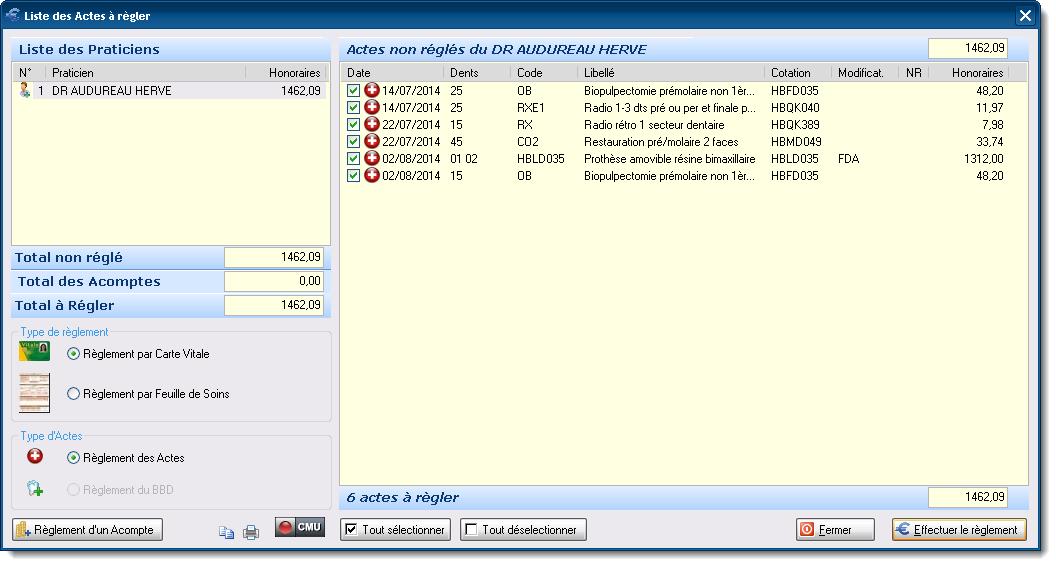Click the Carte Vitale card icon
The height and width of the screenshot is (566, 1056).
35,352
